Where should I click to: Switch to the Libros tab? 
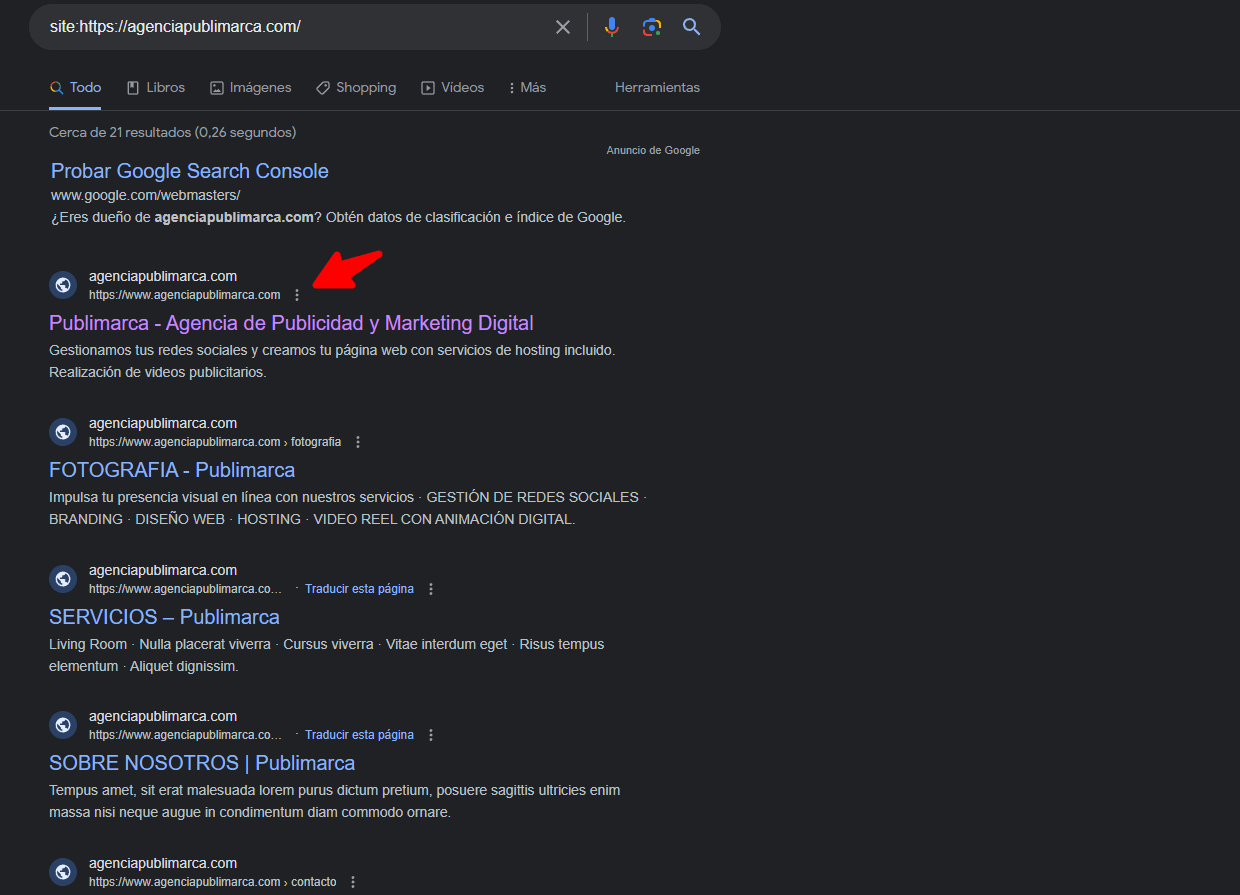(156, 88)
